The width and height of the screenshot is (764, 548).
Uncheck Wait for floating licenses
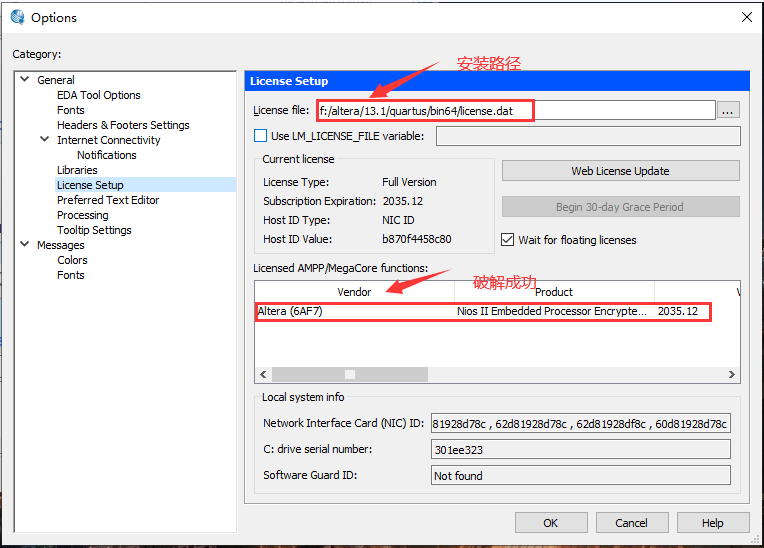point(508,240)
